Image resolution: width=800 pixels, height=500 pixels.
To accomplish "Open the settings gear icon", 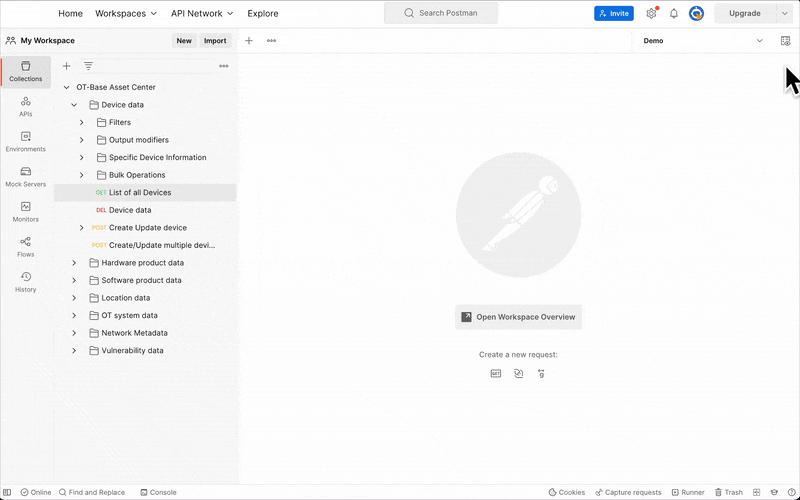I will (651, 14).
